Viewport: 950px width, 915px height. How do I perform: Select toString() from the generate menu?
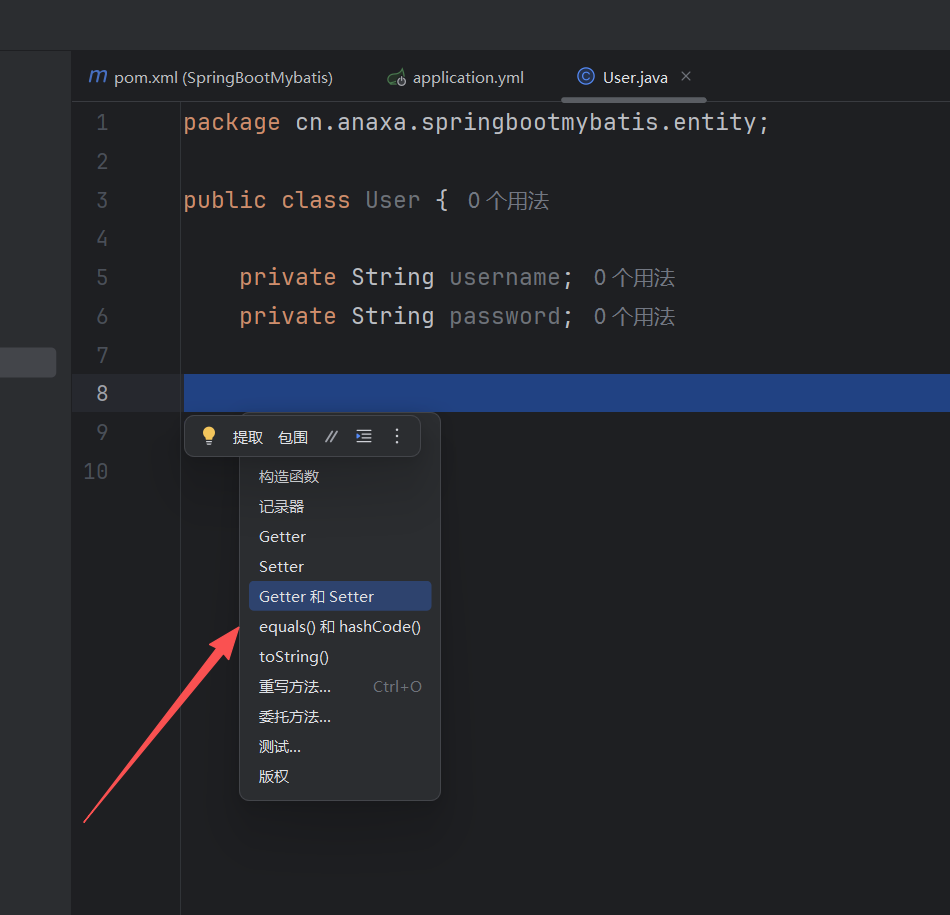tap(294, 657)
